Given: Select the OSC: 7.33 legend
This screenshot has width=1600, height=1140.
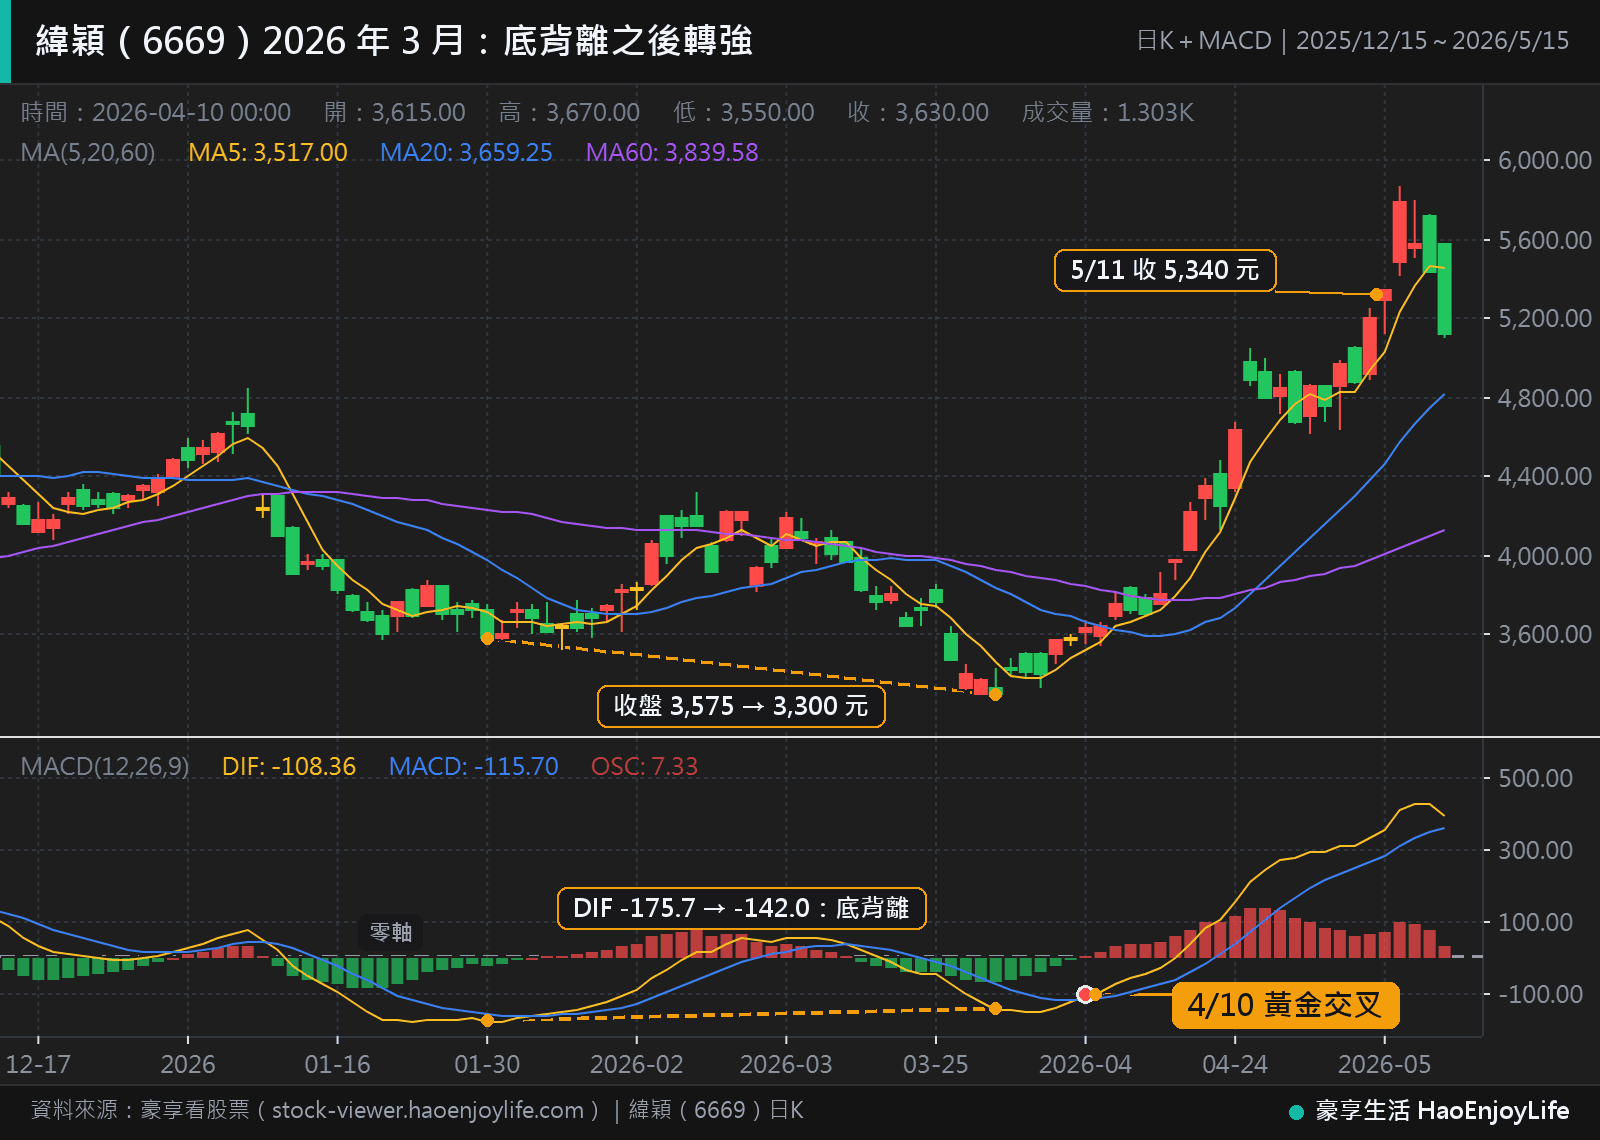Looking at the screenshot, I should point(644,766).
